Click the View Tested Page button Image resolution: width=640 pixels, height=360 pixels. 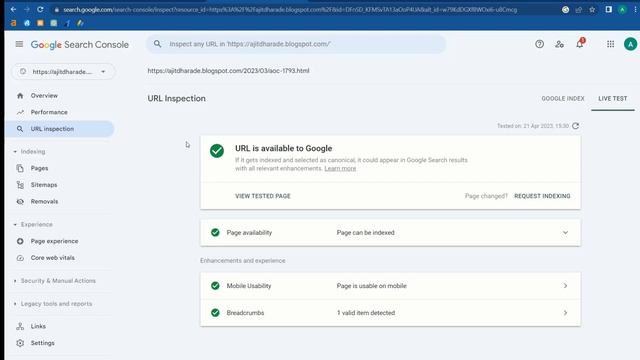[263, 196]
